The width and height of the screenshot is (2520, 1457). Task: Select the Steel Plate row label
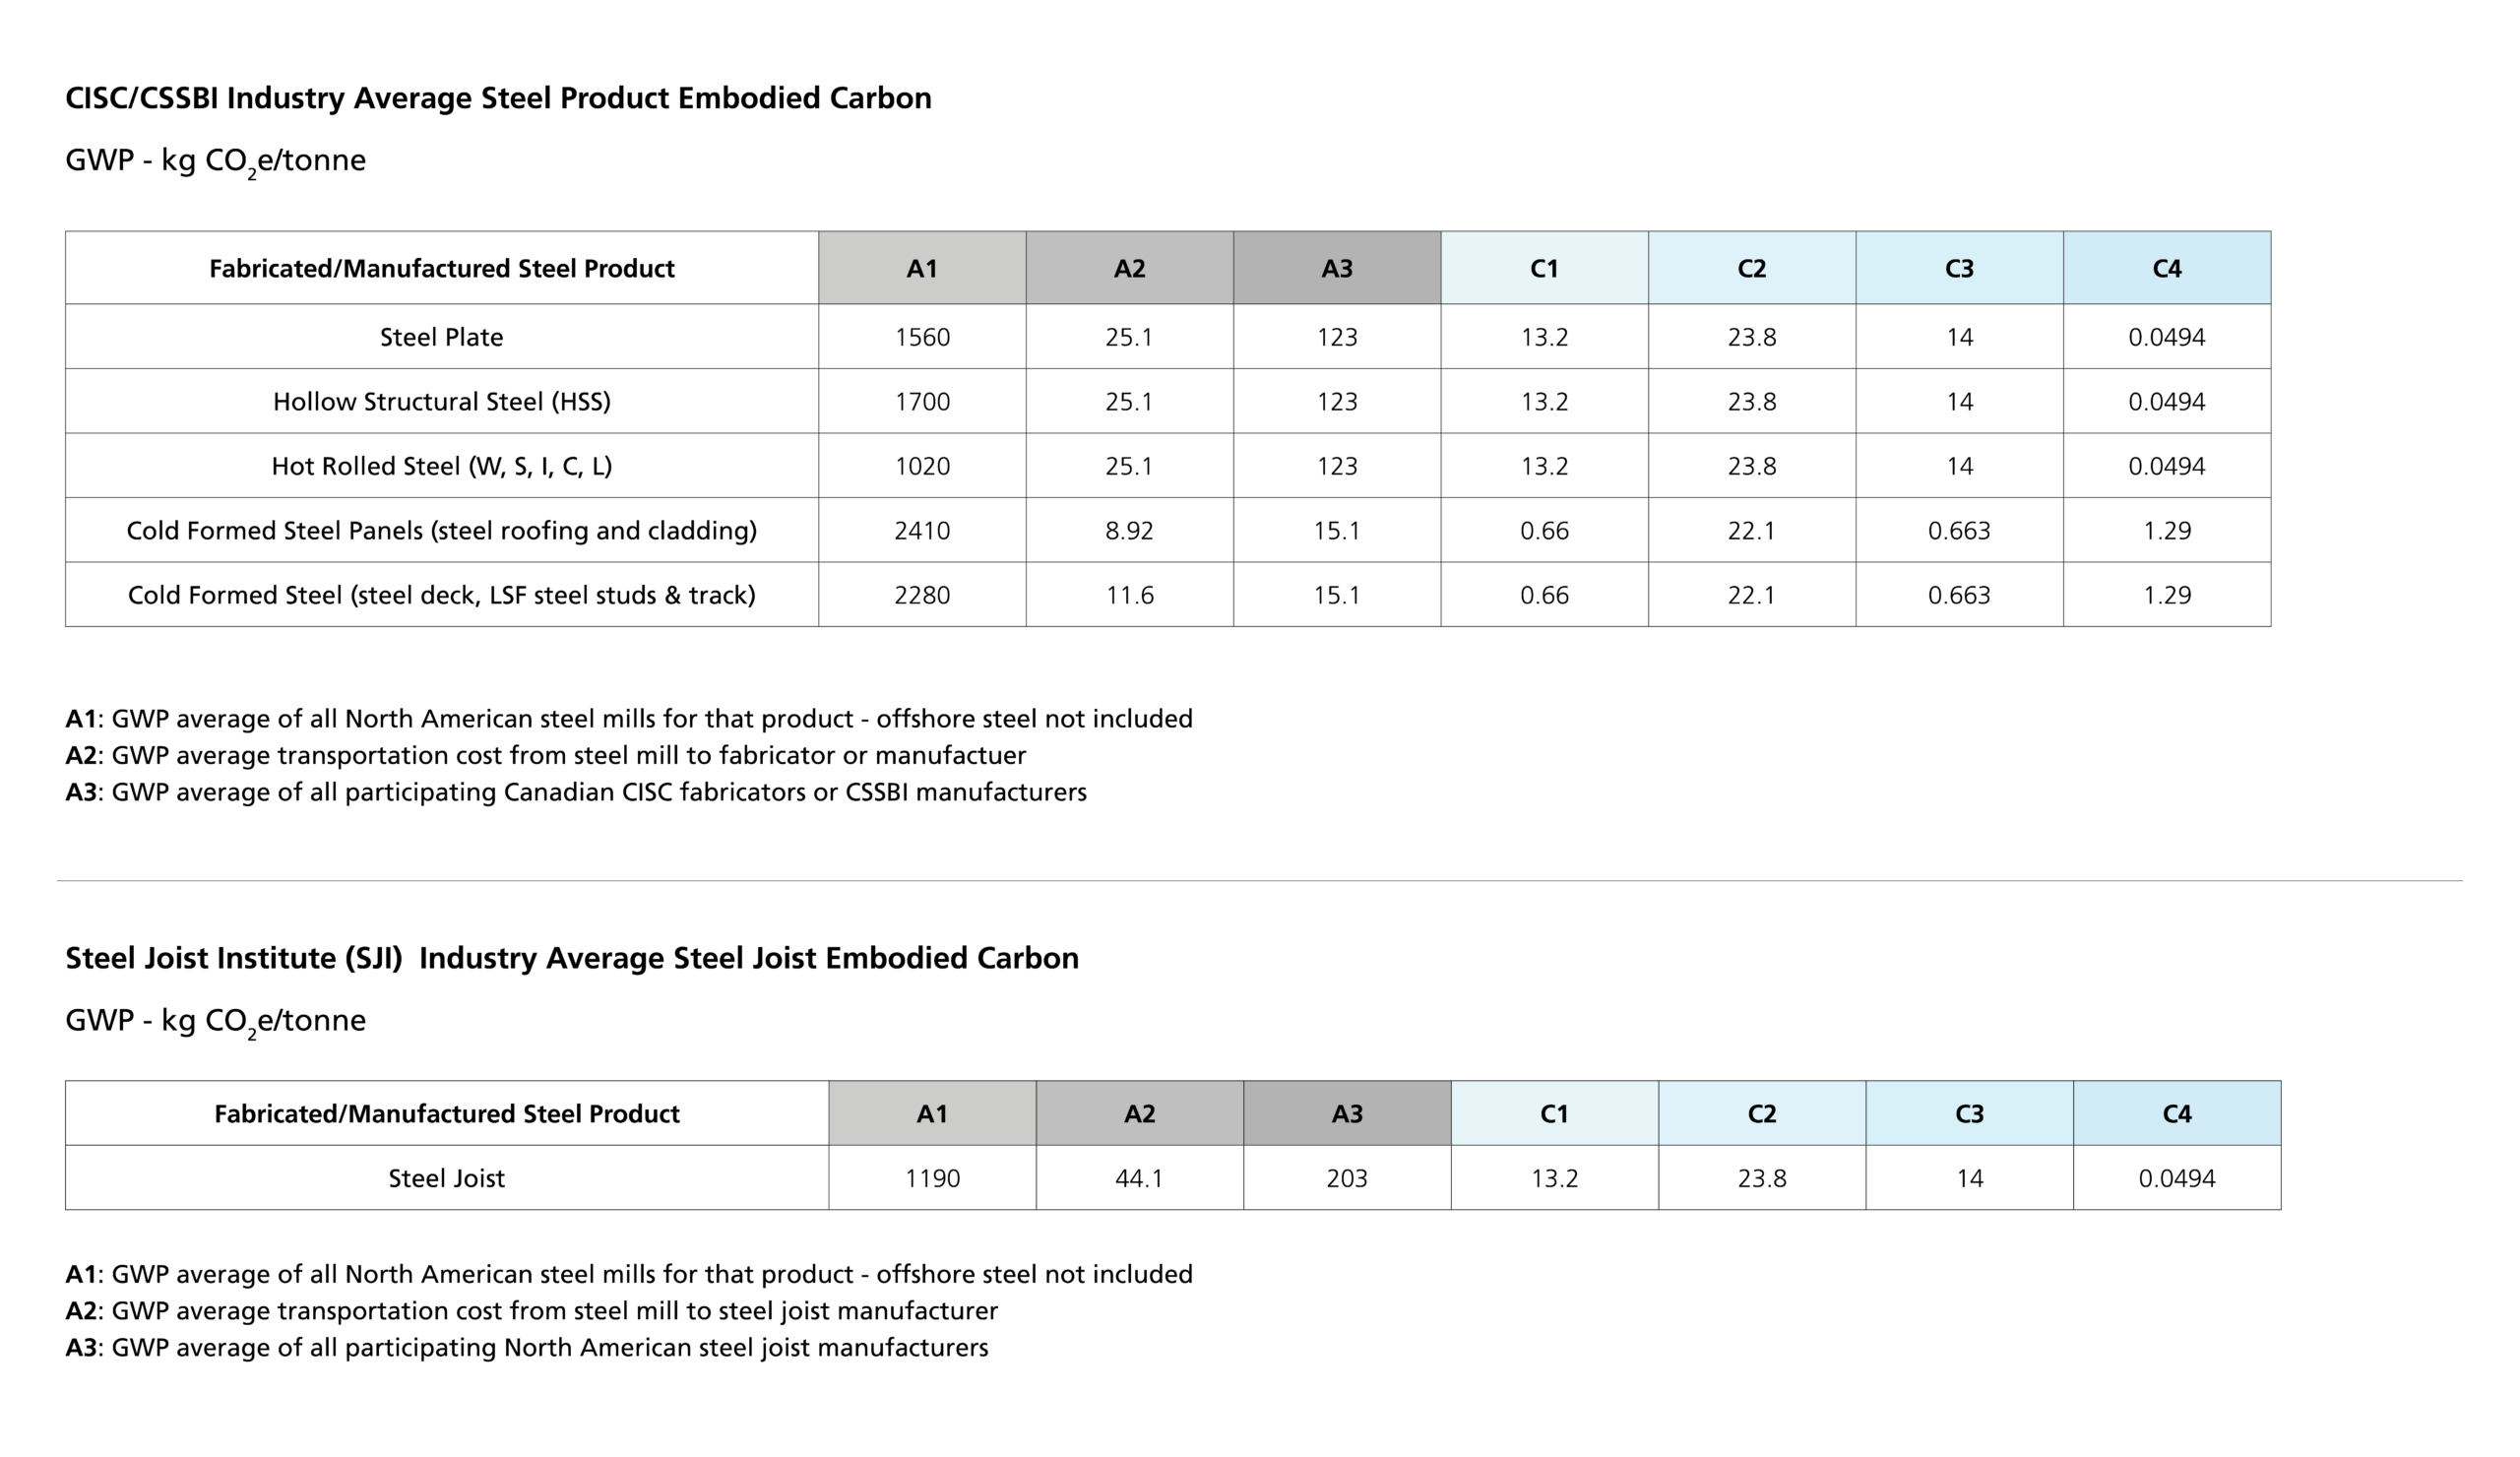click(441, 337)
